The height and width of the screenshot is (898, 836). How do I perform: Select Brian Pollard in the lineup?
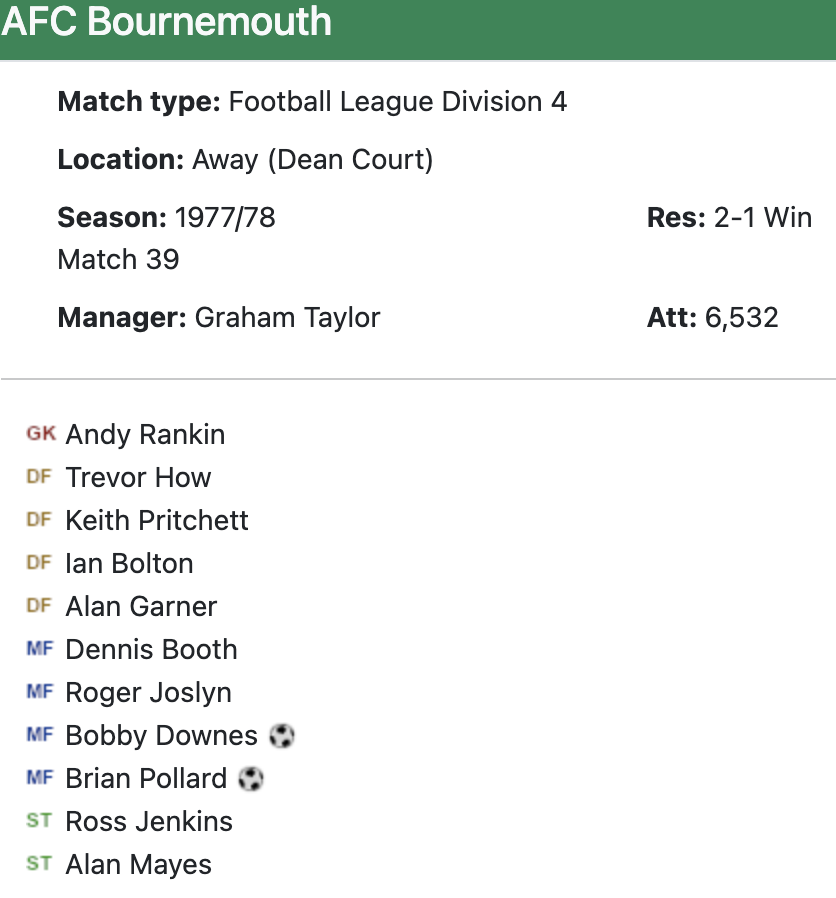[x=146, y=779]
